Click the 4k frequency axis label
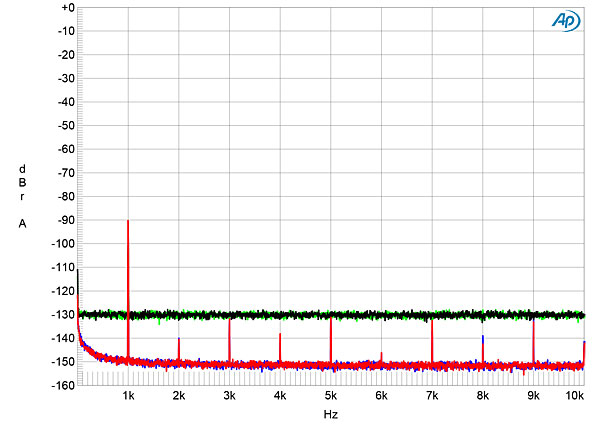Image resolution: width=600 pixels, height=430 pixels. pos(280,396)
